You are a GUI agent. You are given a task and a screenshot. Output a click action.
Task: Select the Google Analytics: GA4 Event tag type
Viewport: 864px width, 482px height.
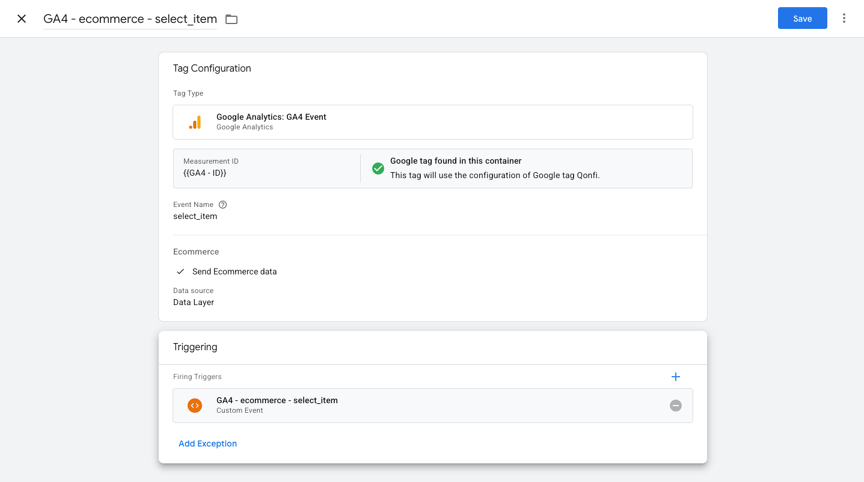tap(433, 122)
